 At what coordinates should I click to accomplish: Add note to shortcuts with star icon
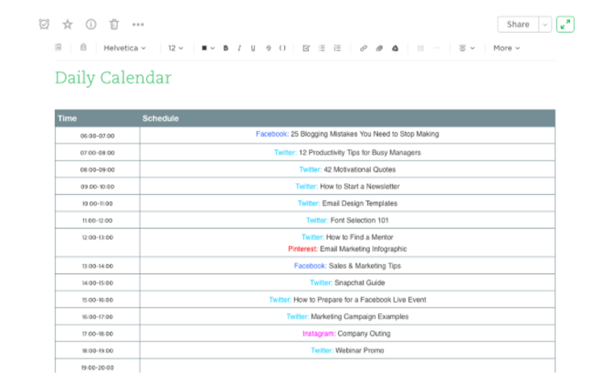pos(68,25)
